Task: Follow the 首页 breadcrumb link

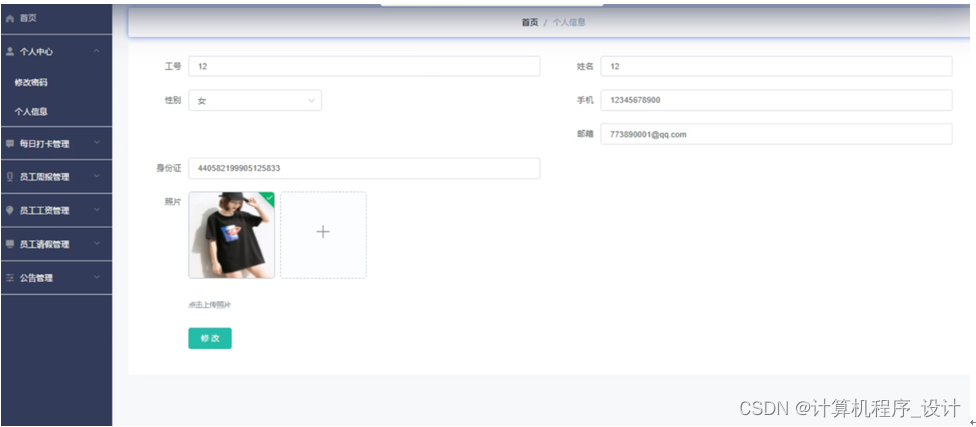Action: coord(530,22)
